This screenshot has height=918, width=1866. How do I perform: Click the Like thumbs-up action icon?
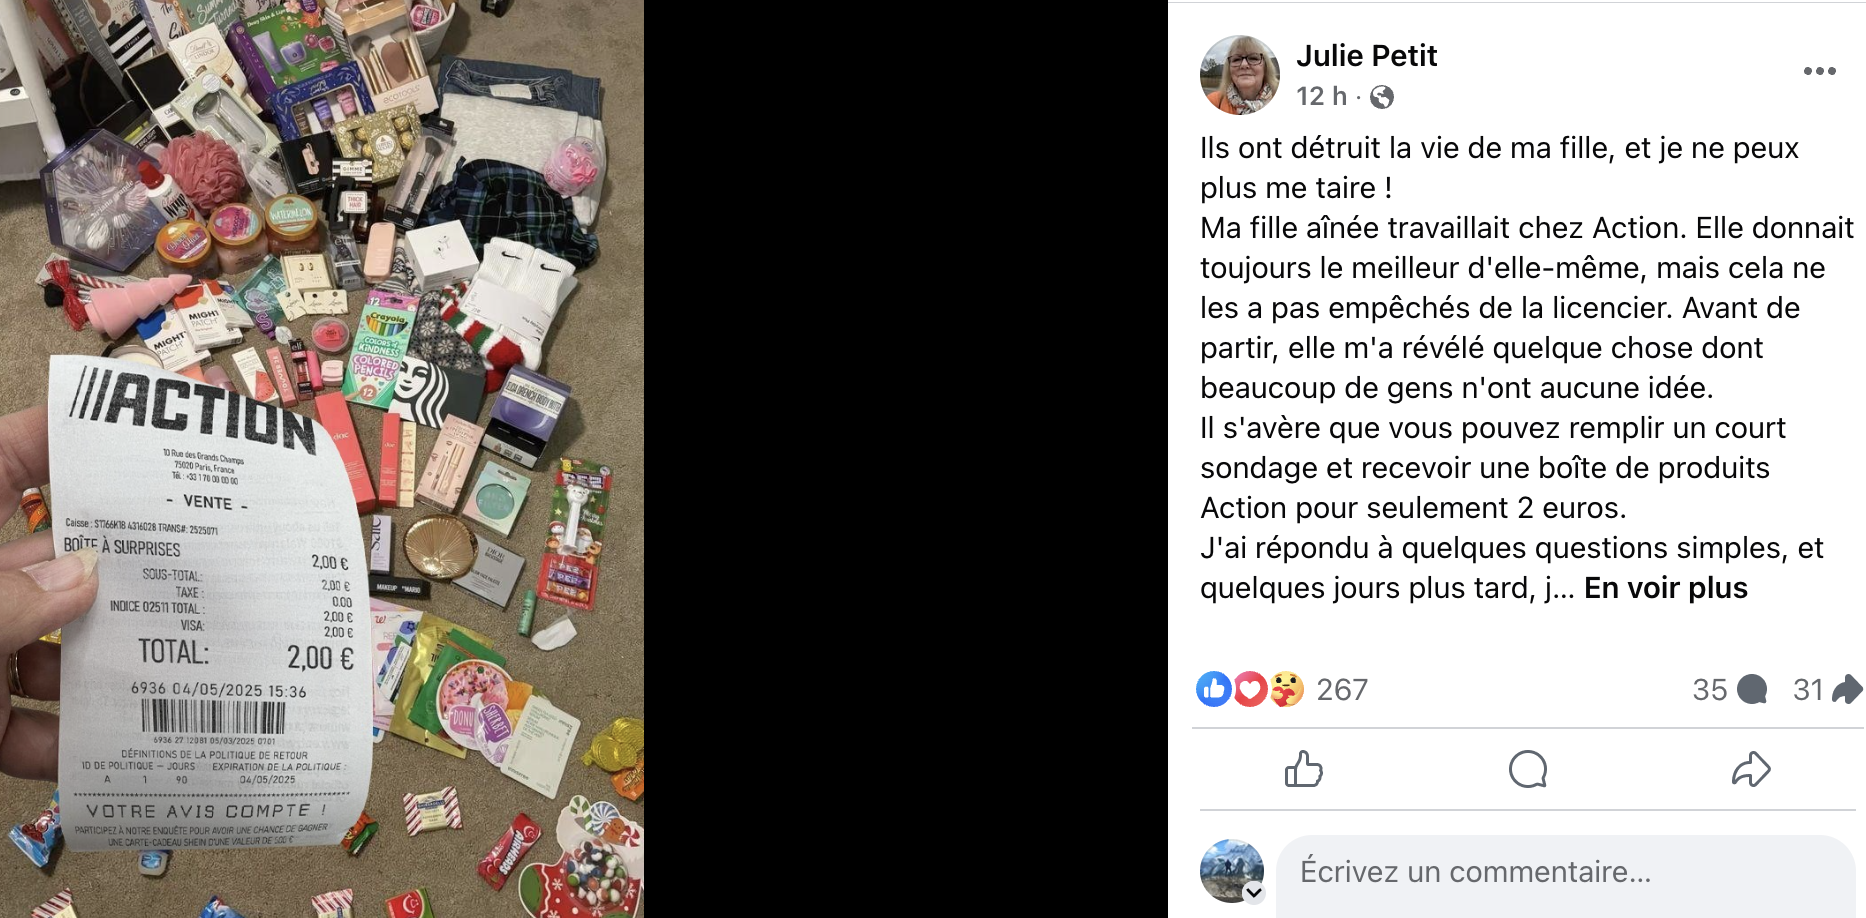(x=1303, y=769)
